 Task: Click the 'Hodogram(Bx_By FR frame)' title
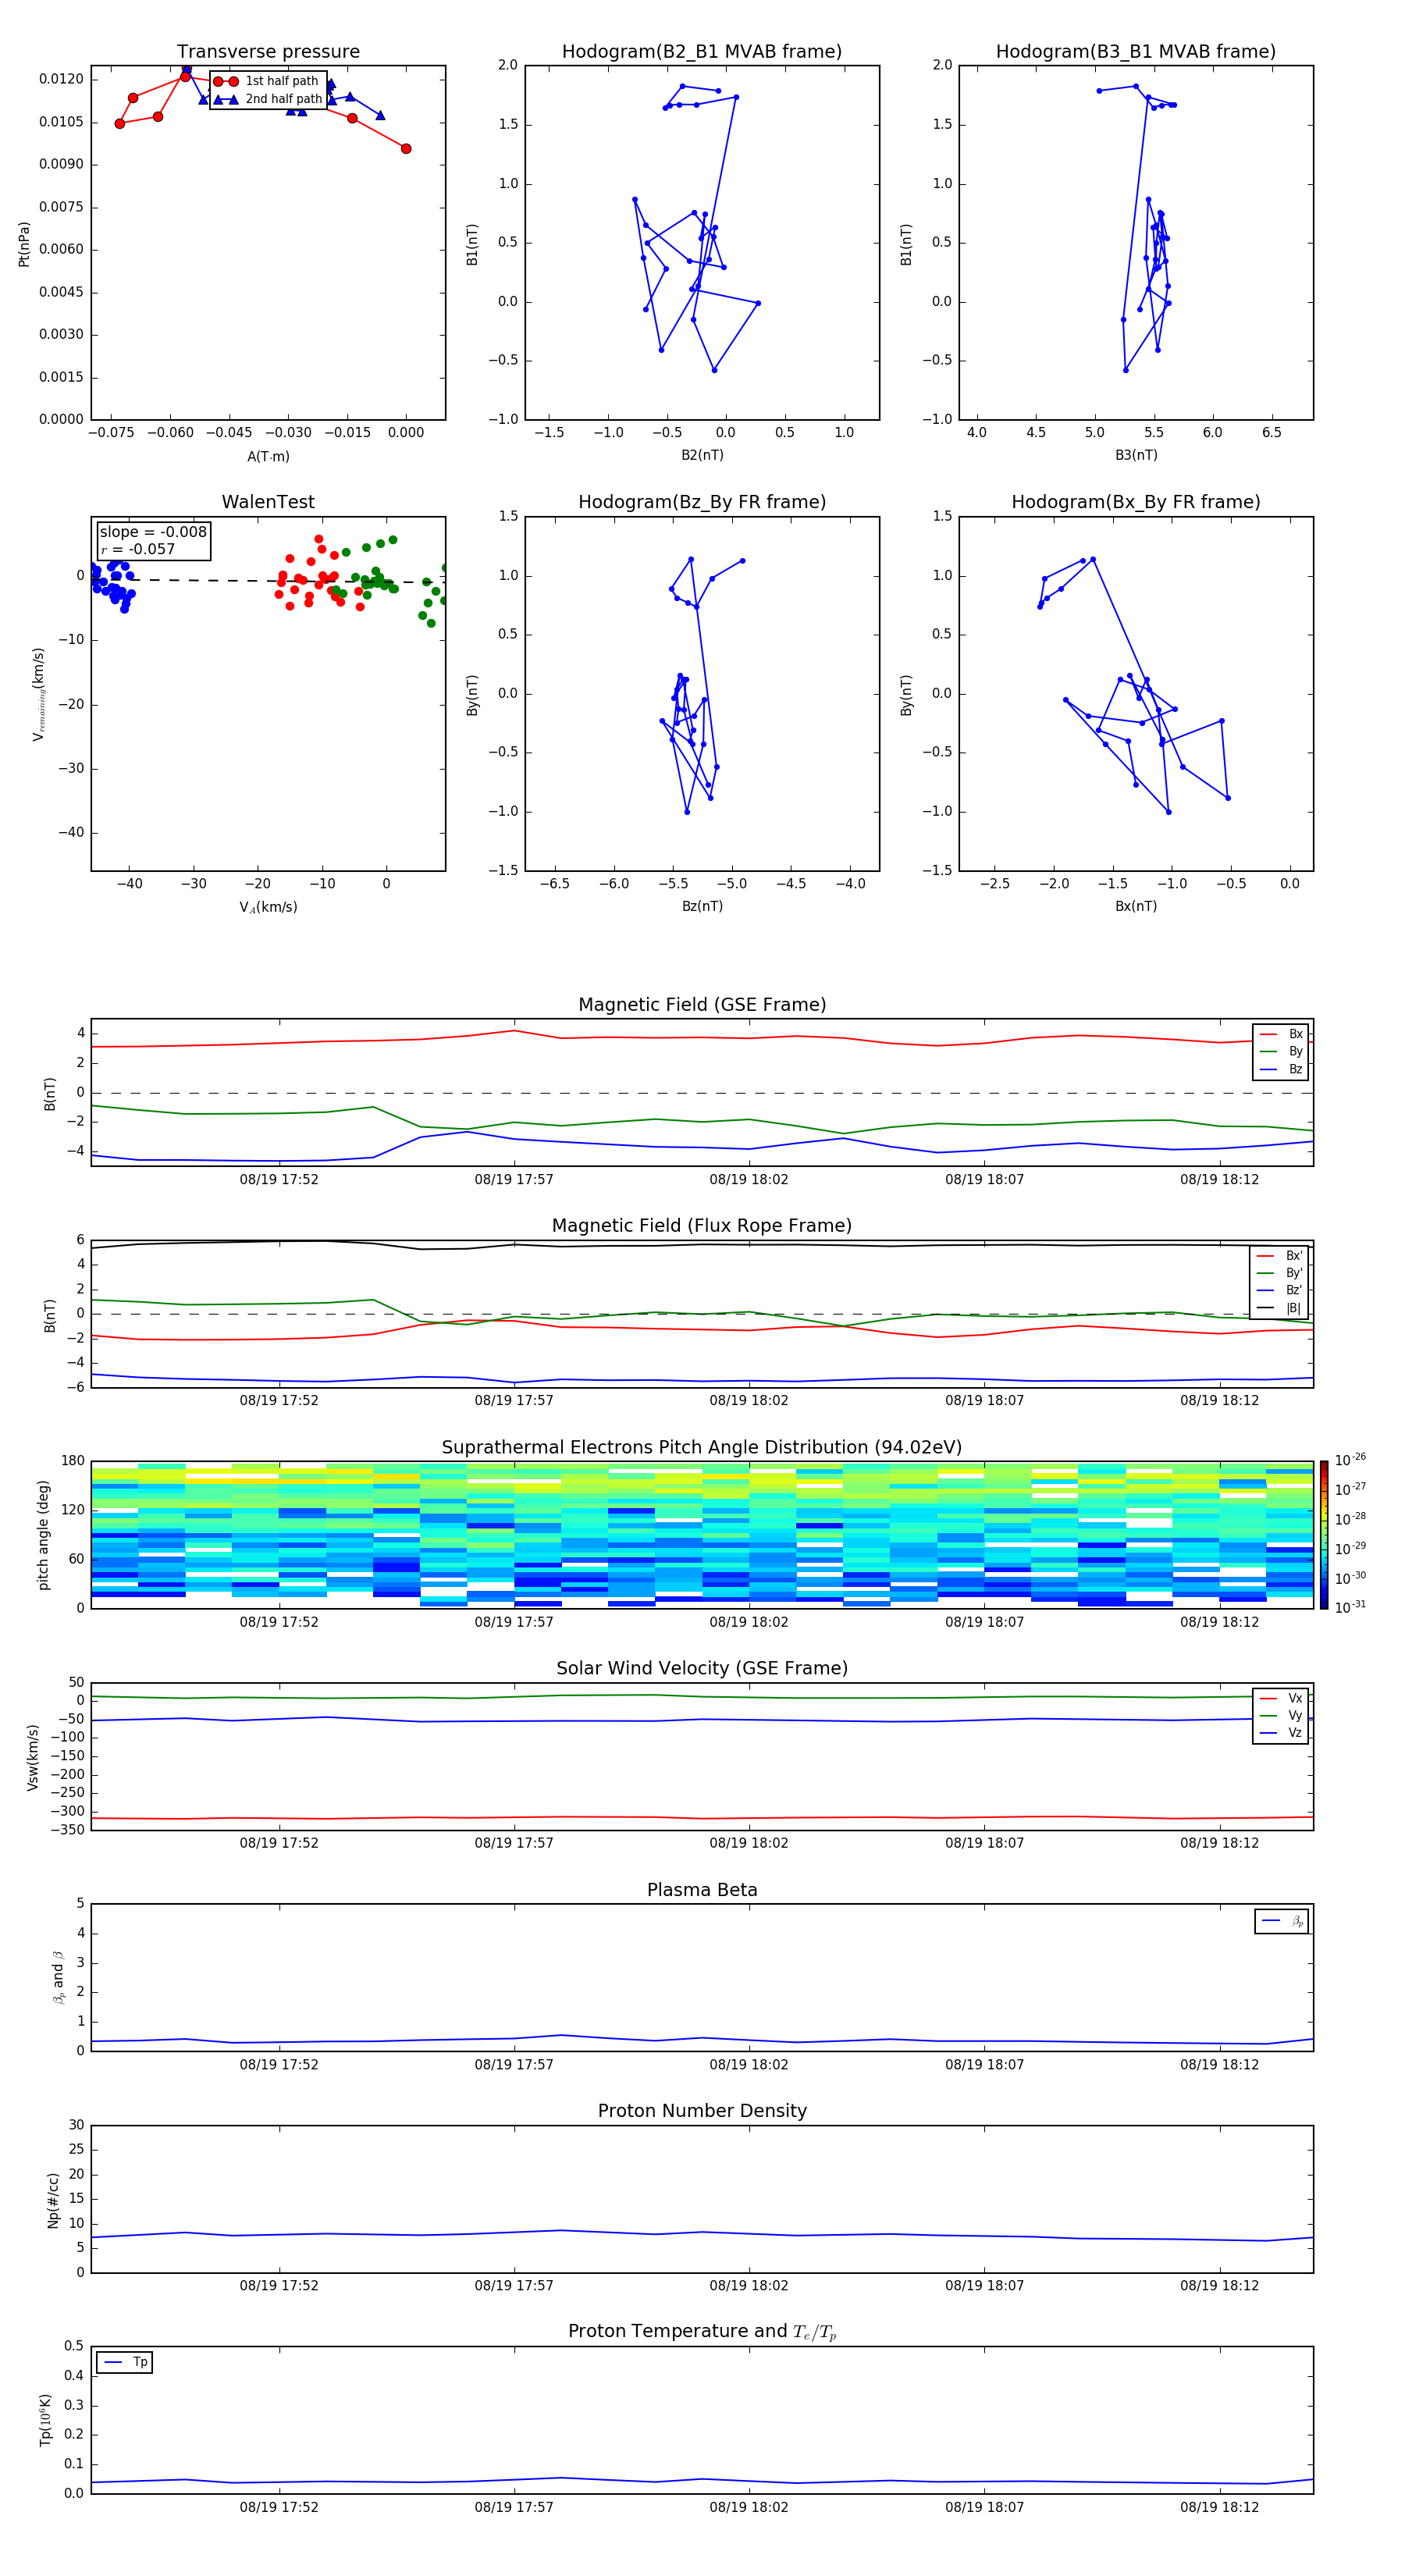pyautogui.click(x=1136, y=502)
